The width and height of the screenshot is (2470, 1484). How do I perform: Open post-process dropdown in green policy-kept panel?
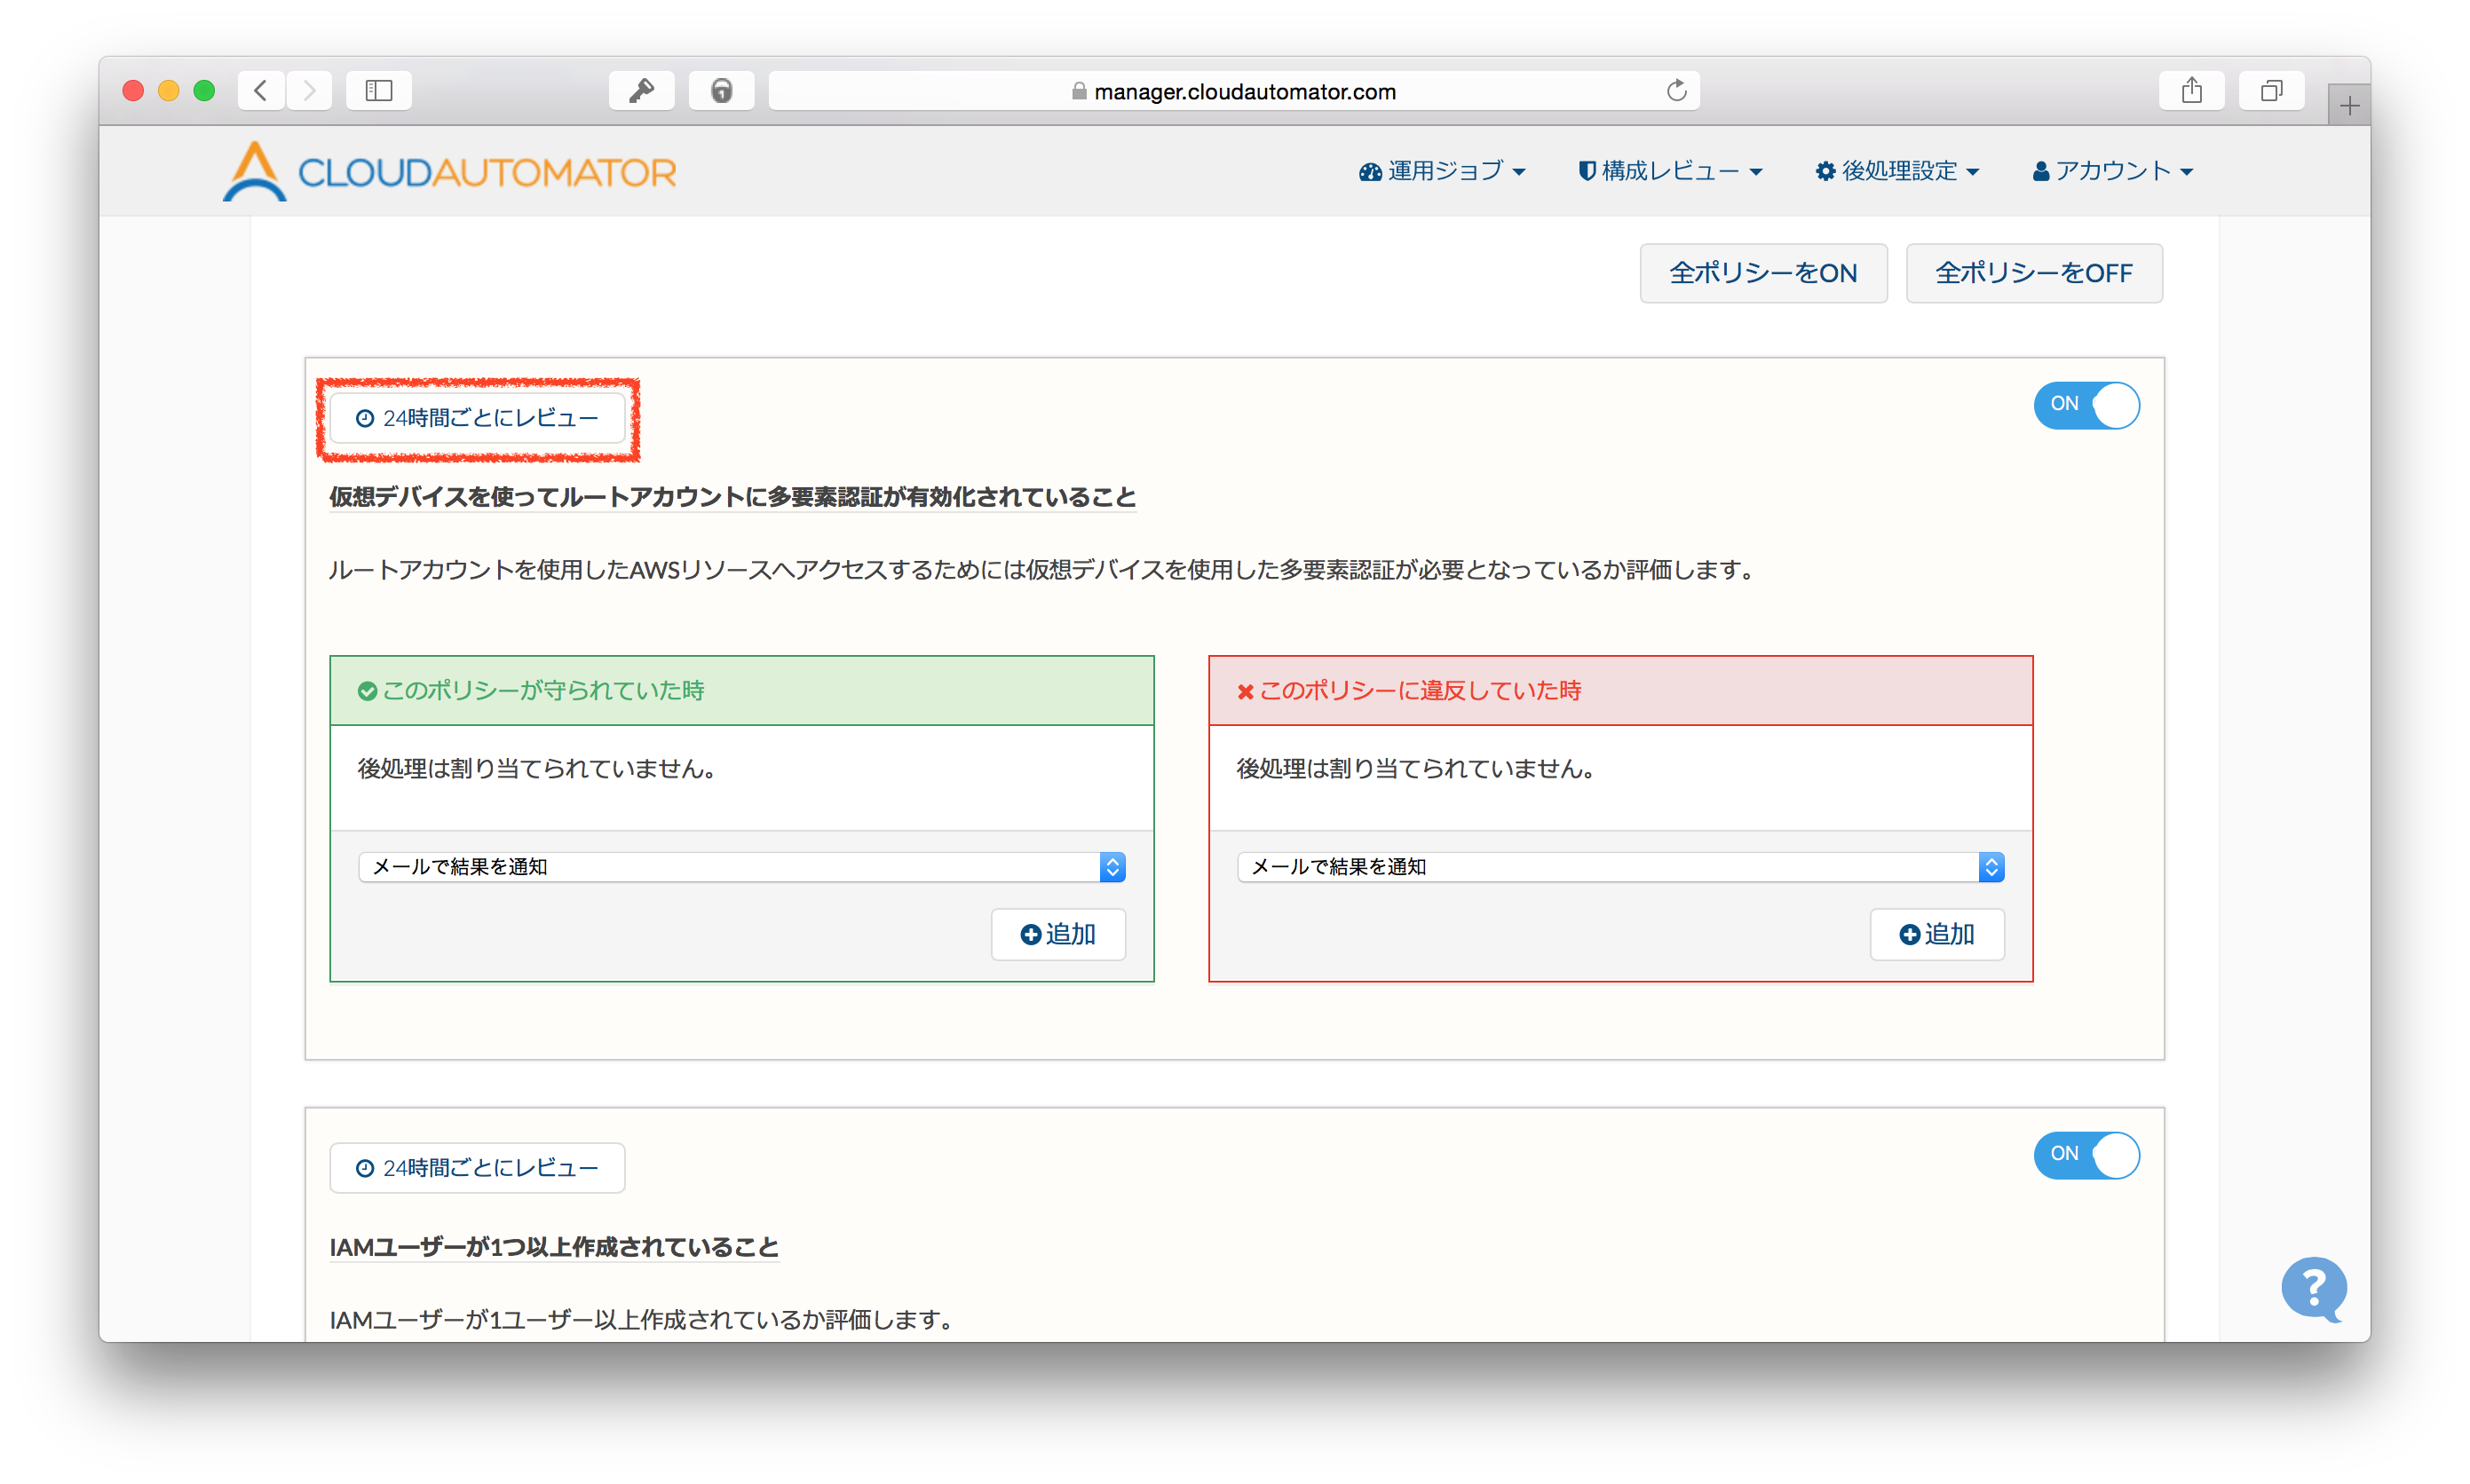tap(742, 866)
